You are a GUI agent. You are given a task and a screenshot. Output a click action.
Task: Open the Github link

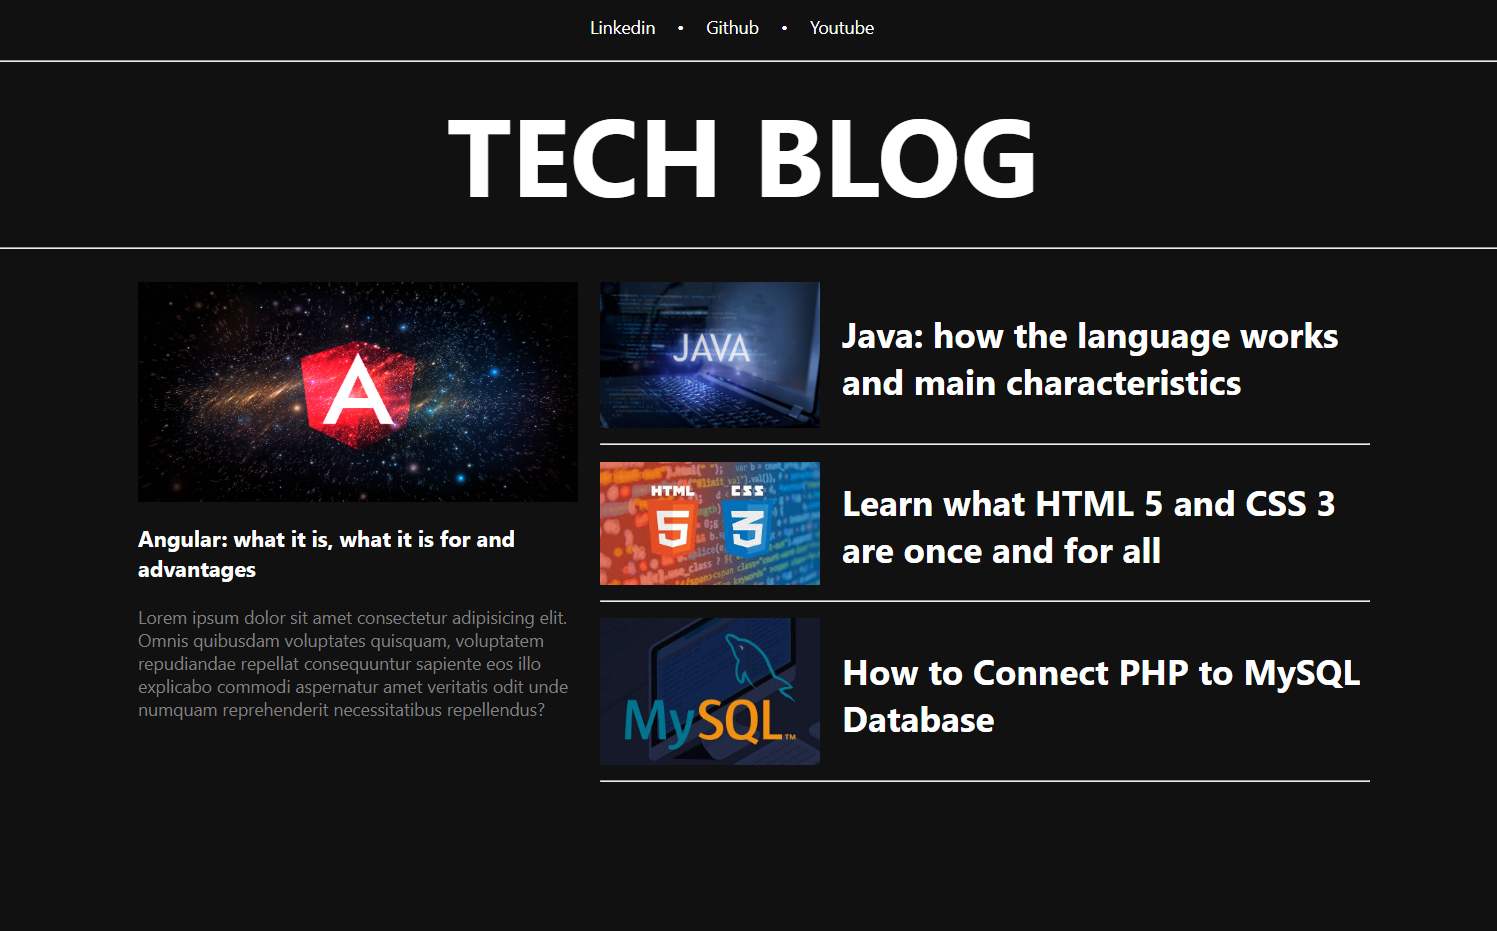[732, 28]
